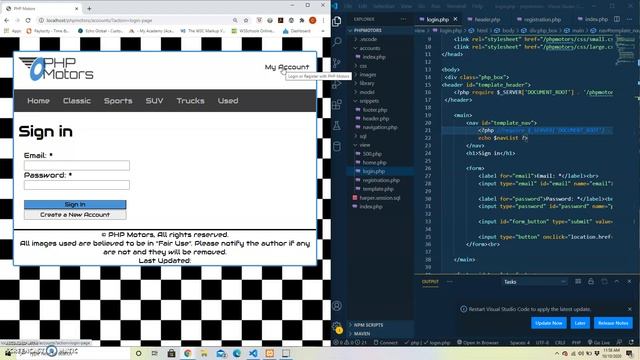Click Open In Browser in the status bar
Image resolution: width=640 pixels, height=360 pixels.
478,342
